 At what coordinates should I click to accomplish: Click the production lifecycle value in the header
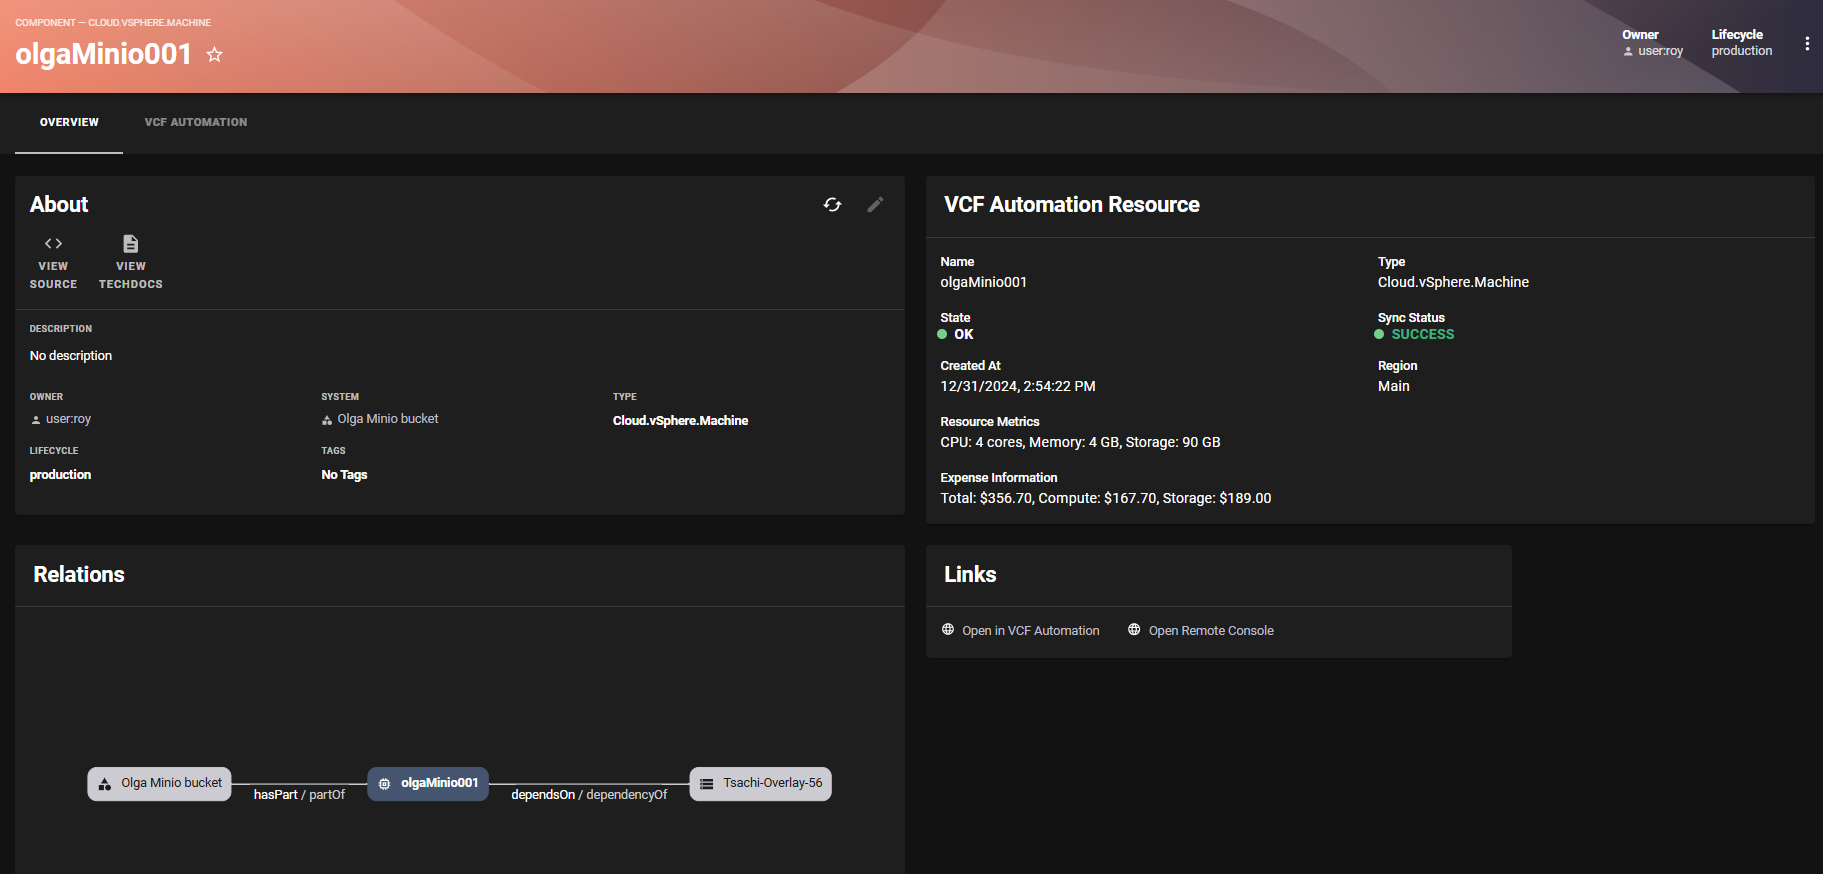coord(1741,51)
